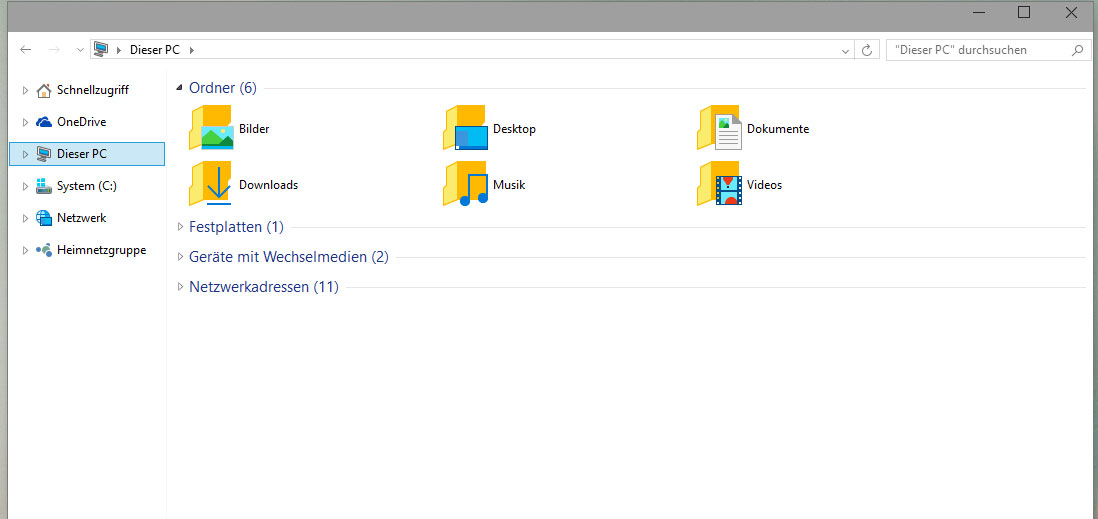Open the Downloads folder icon

(211, 184)
